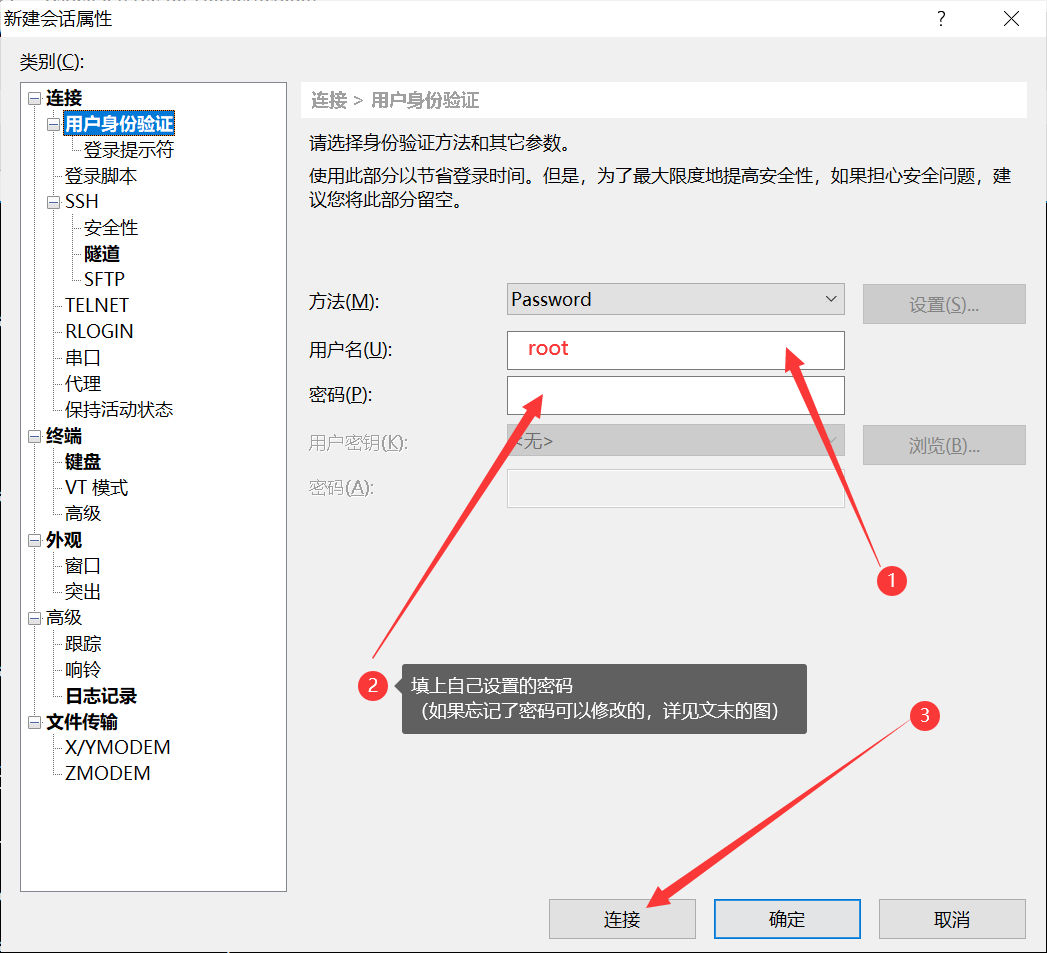Select the 连接 root category
1047x953 pixels.
point(63,98)
